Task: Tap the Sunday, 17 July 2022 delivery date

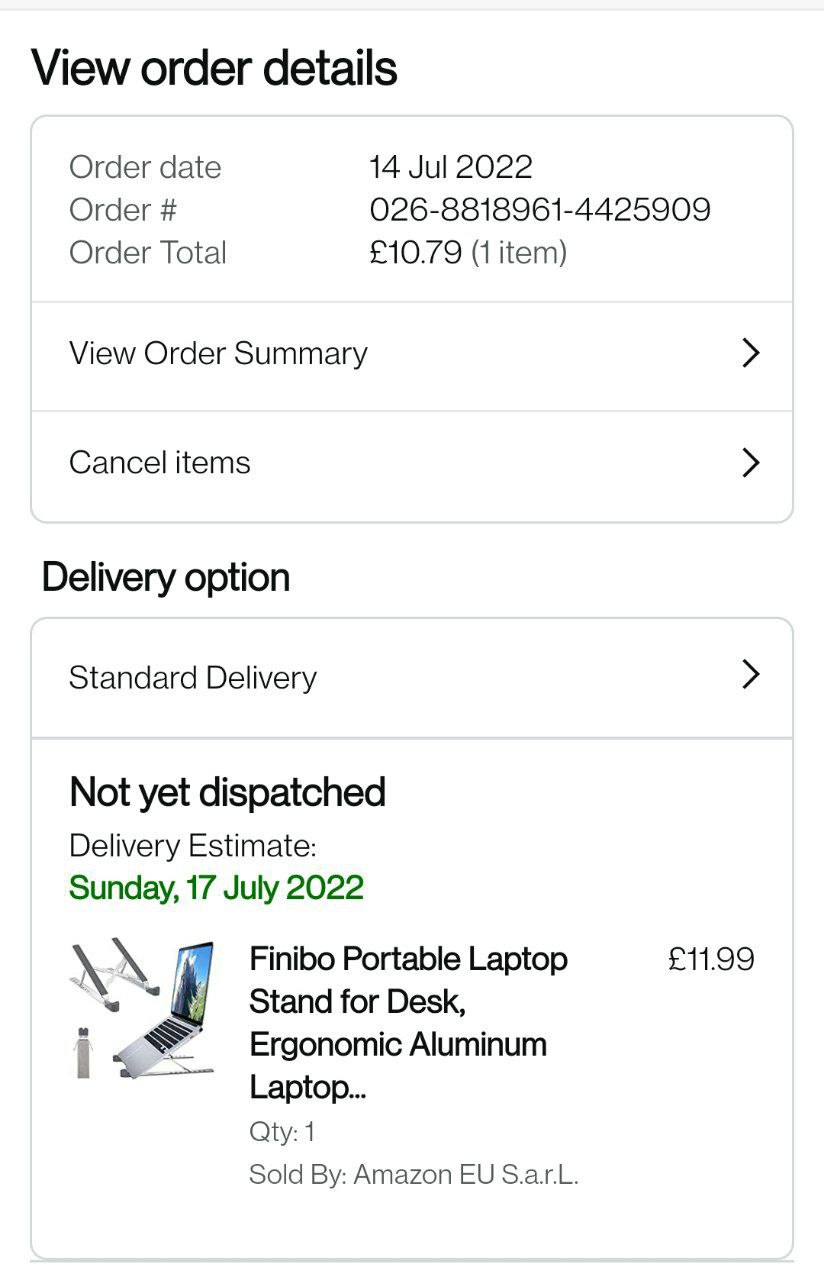Action: point(216,888)
